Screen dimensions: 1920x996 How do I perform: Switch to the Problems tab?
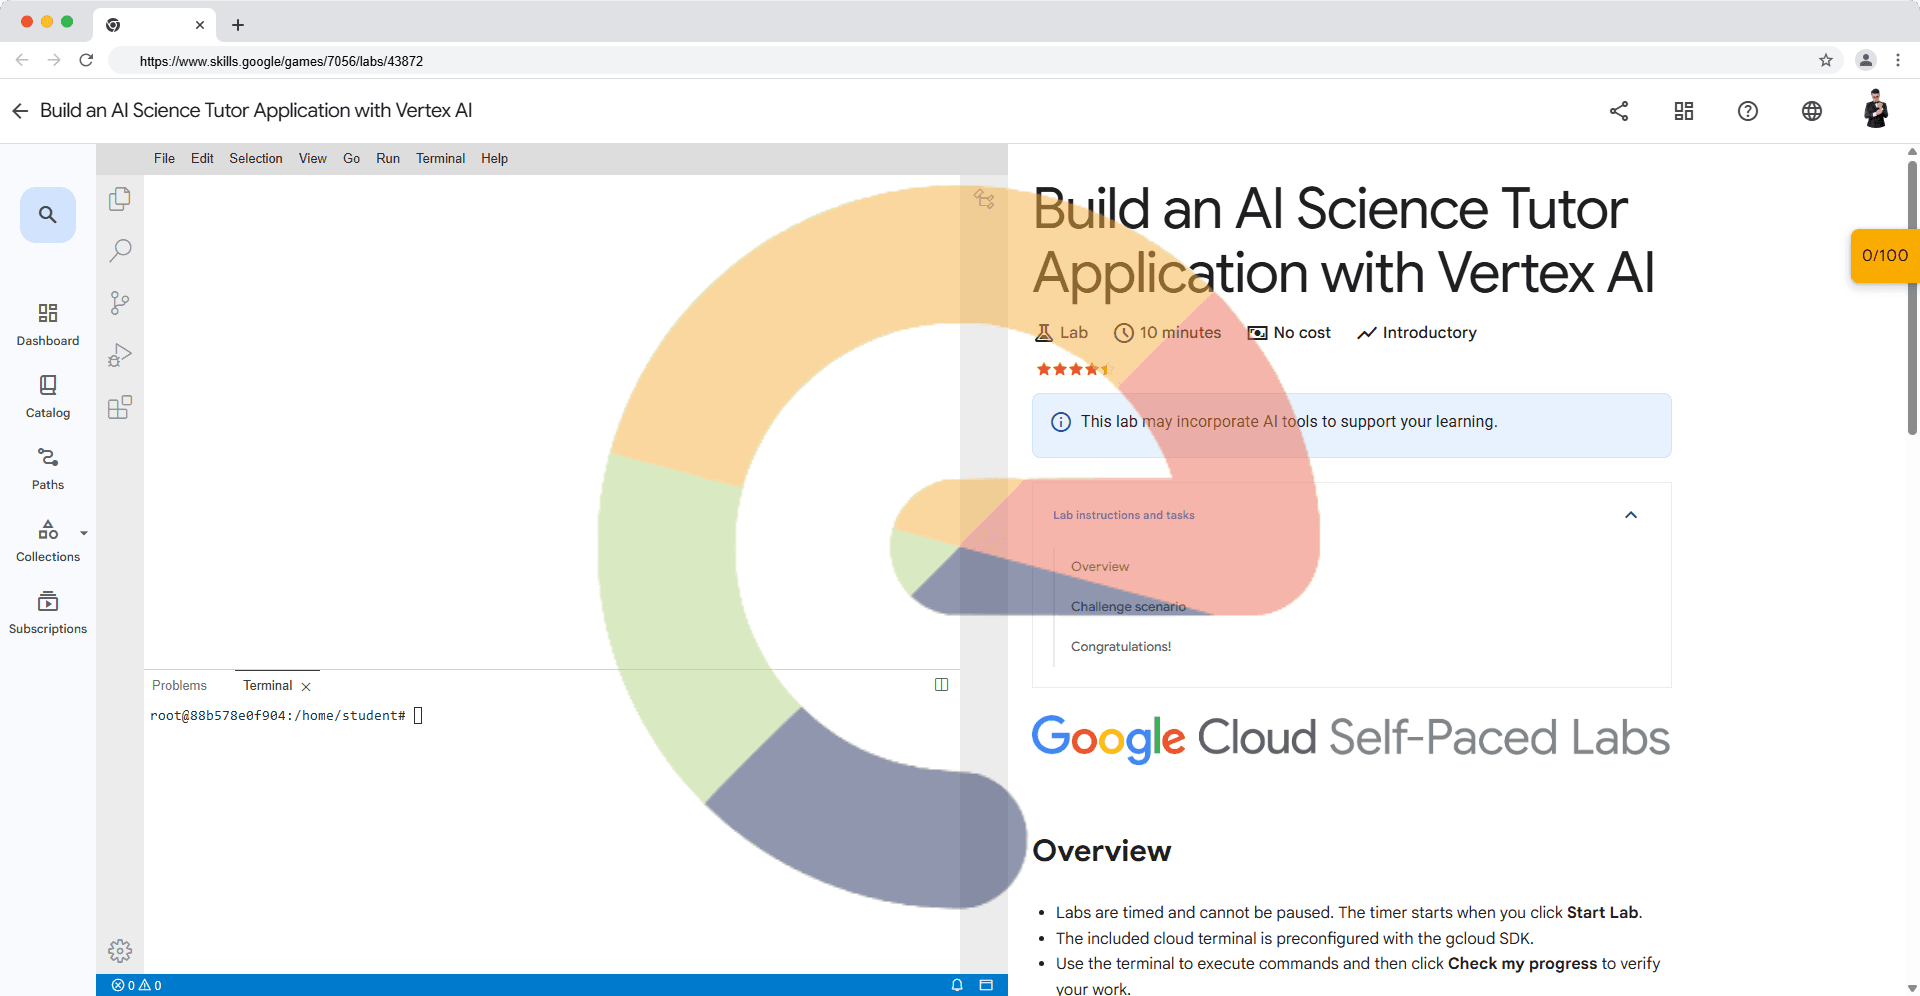179,685
